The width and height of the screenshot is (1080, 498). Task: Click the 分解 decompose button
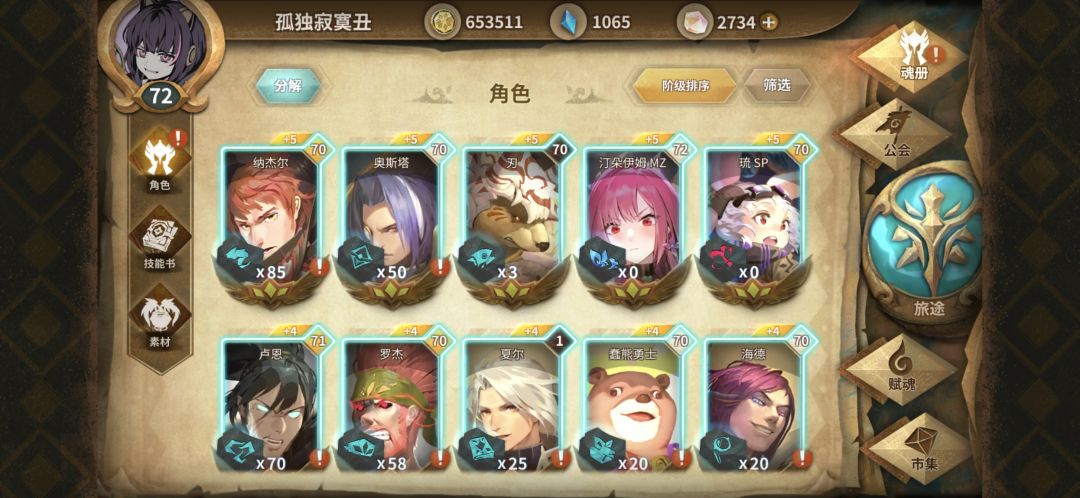(x=288, y=86)
